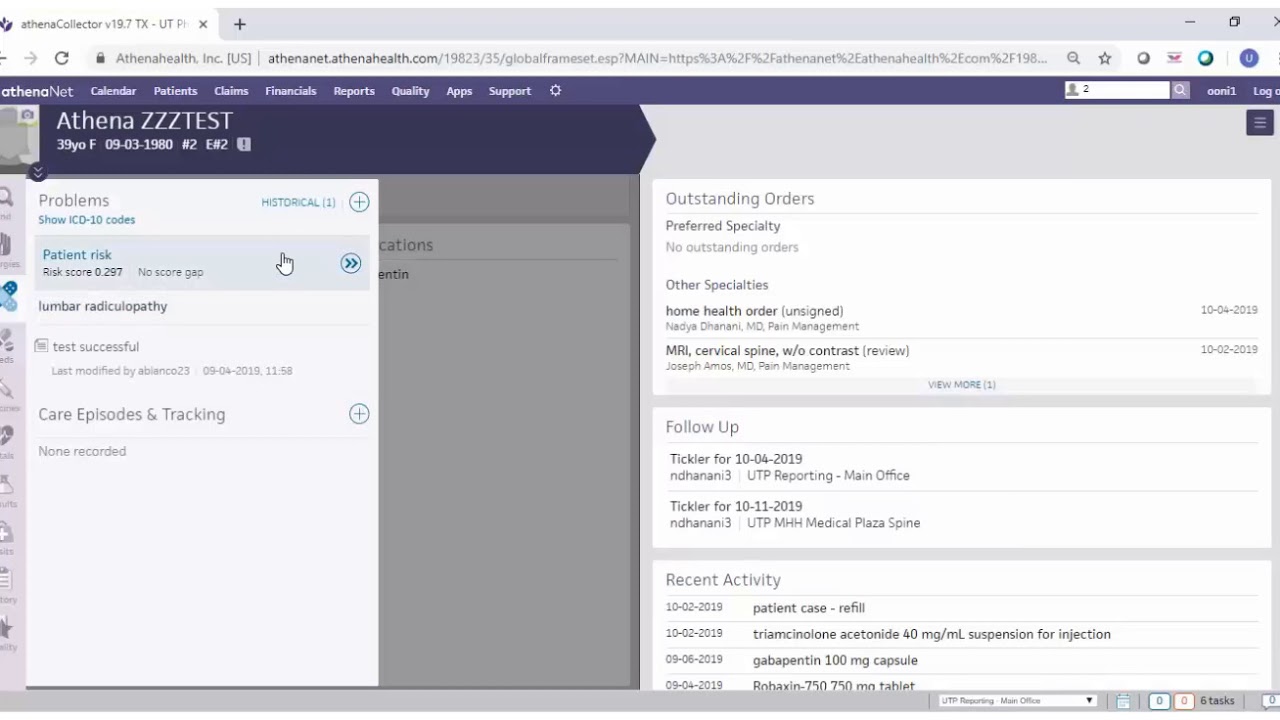Click the browser address bar
1280x720 pixels.
pos(656,59)
